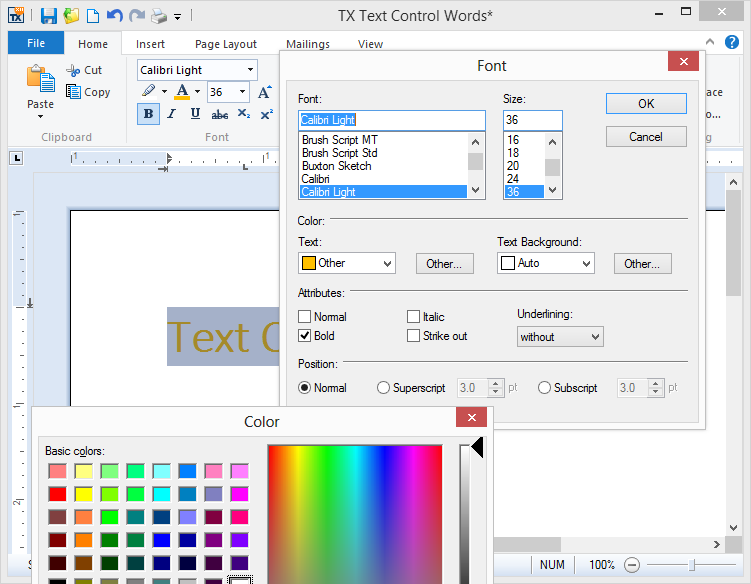Uncheck the Bold attribute checkbox
This screenshot has height=584, width=751.
305,336
